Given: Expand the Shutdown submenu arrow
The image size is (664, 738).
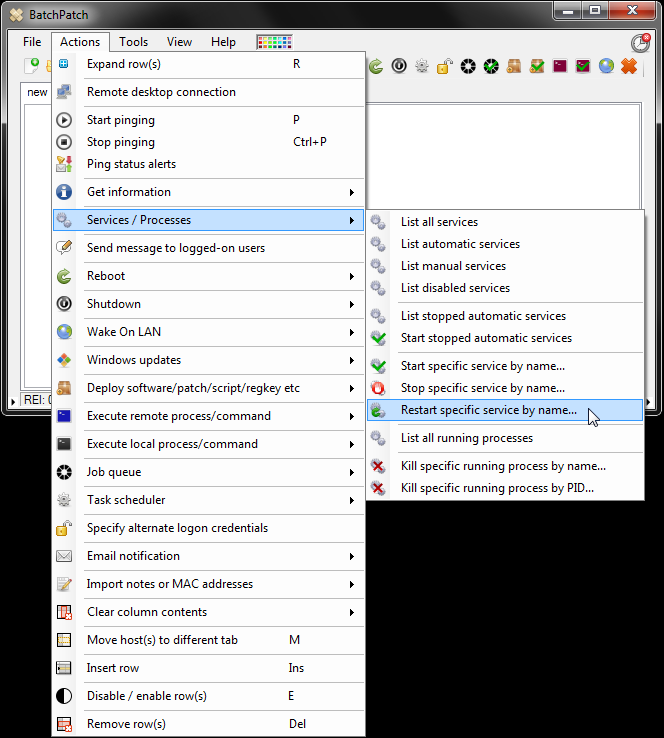Looking at the screenshot, I should [352, 304].
